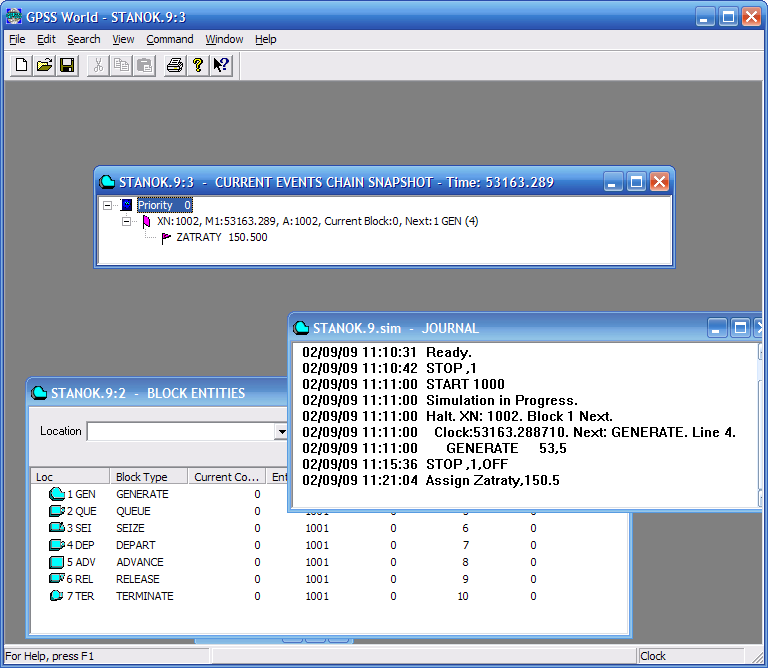Open the View menu
The width and height of the screenshot is (768, 668).
pyautogui.click(x=123, y=39)
